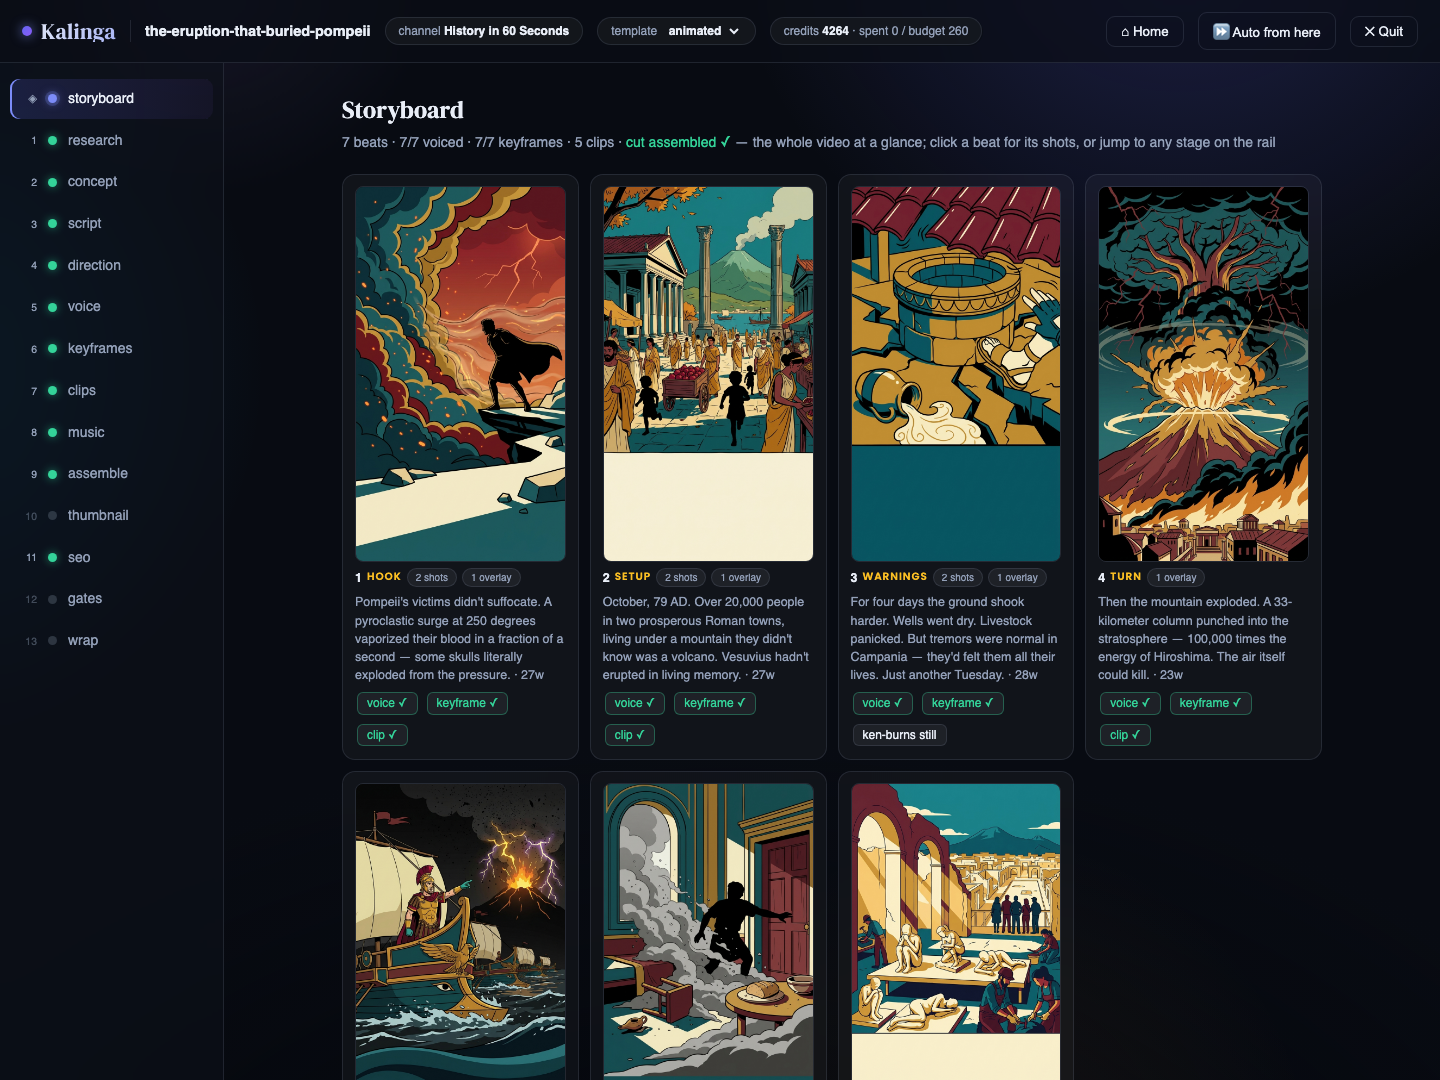The image size is (1440, 1080).
Task: Open the wrap stage
Action: tap(112, 641)
